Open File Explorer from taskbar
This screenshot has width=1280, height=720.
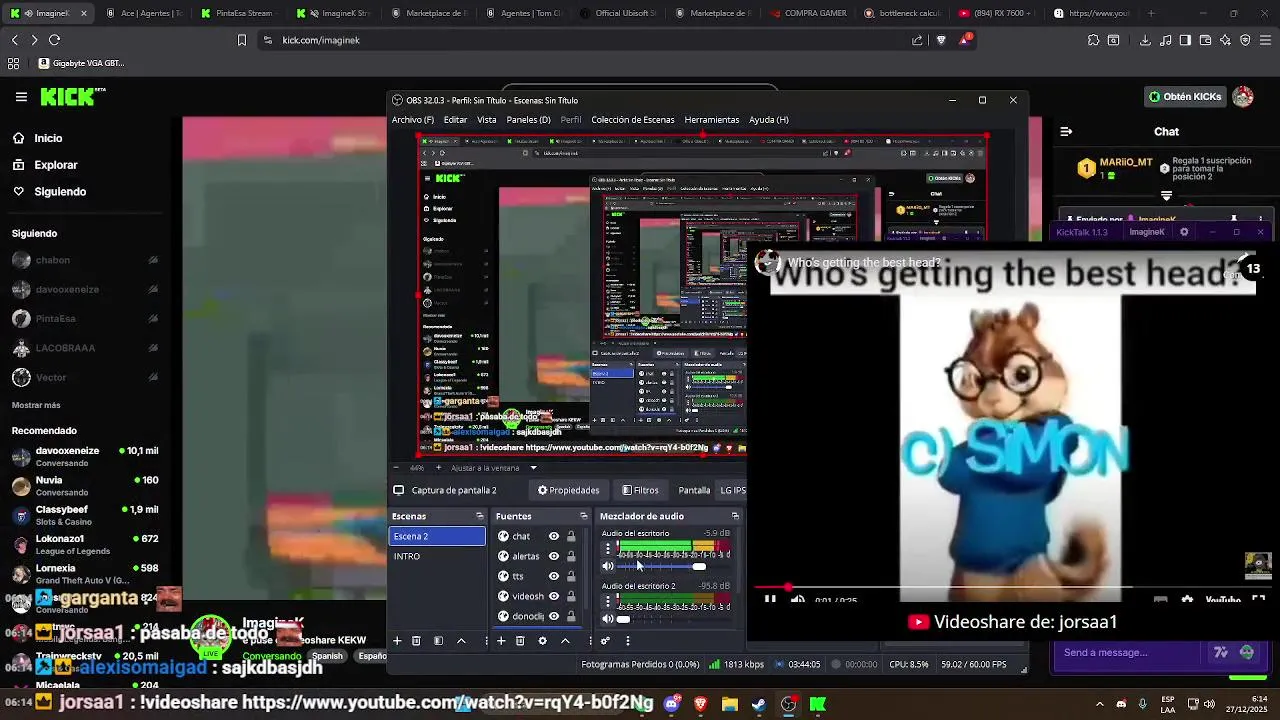click(730, 704)
